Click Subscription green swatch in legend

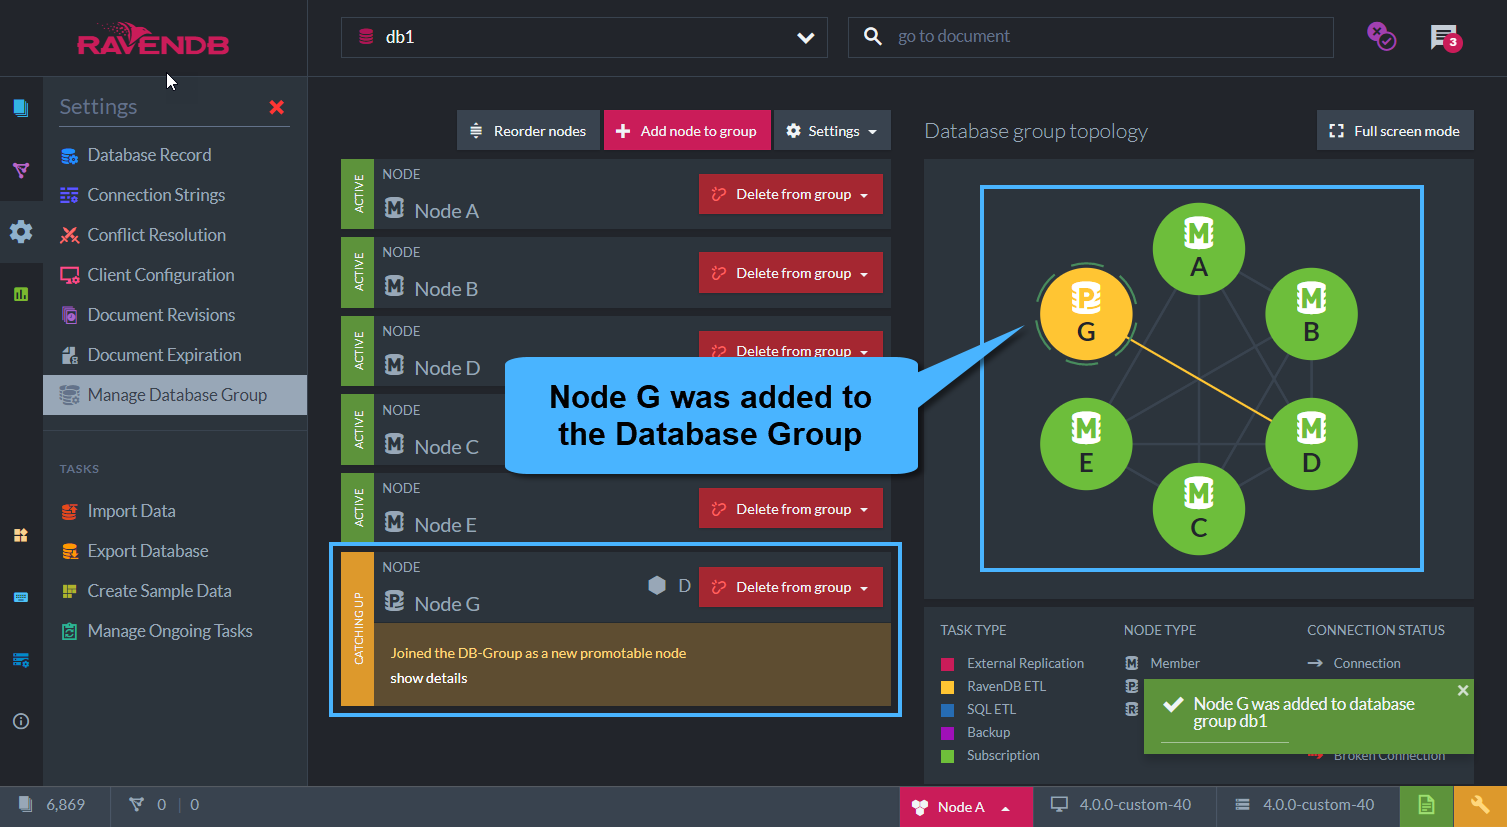[948, 756]
